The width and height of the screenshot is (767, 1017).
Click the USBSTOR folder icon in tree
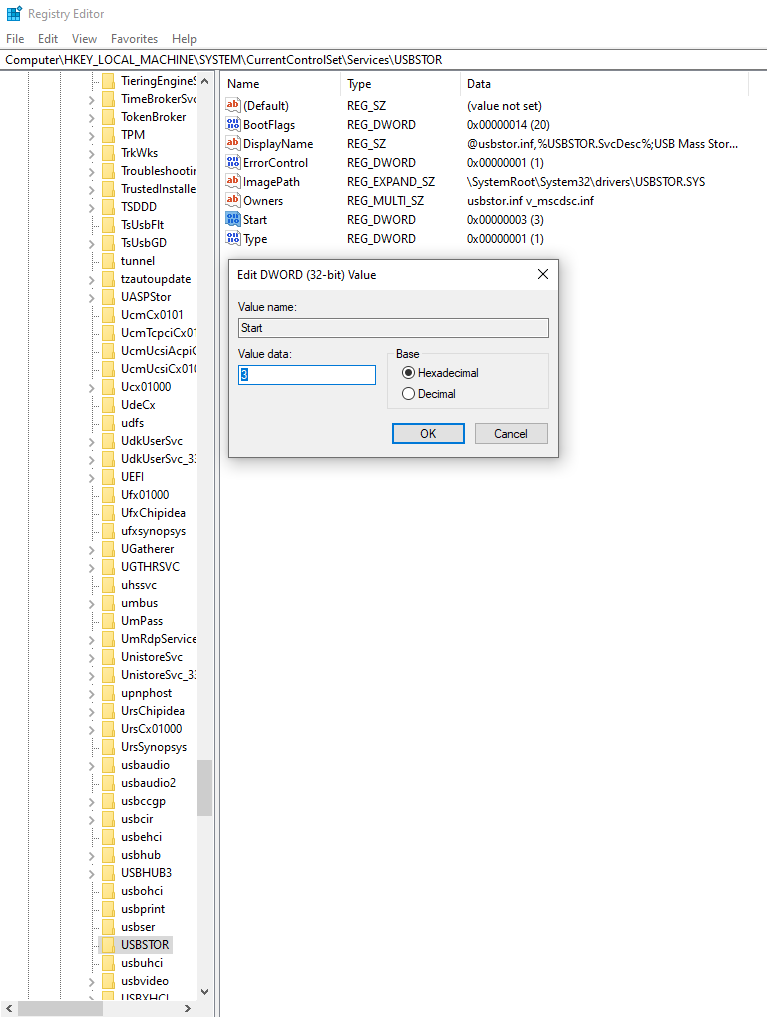[x=108, y=944]
